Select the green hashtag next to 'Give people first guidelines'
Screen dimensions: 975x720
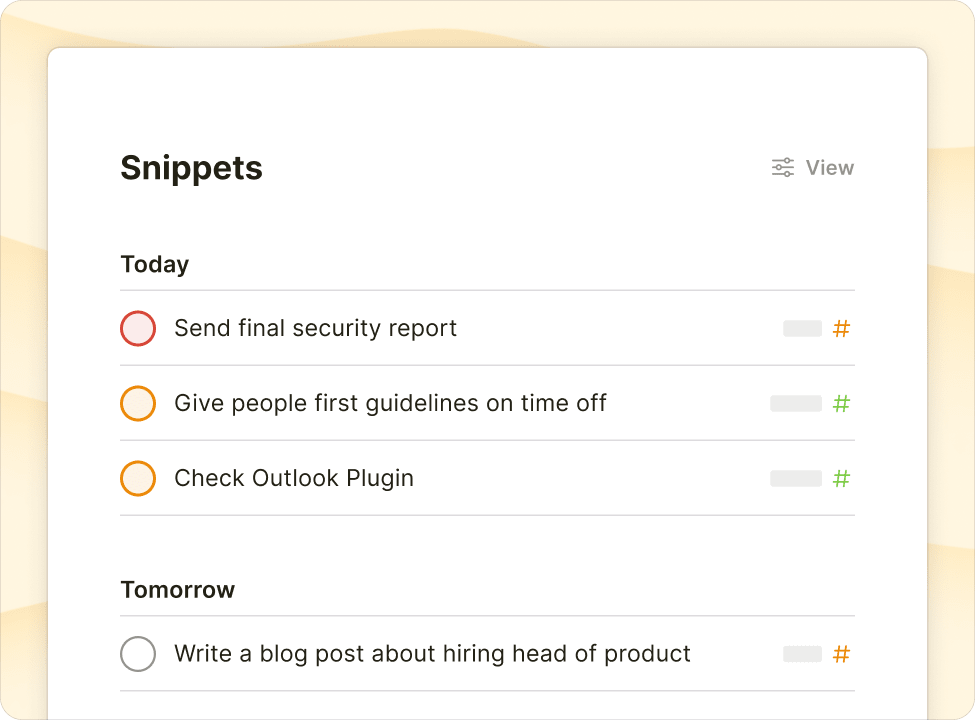click(x=840, y=403)
